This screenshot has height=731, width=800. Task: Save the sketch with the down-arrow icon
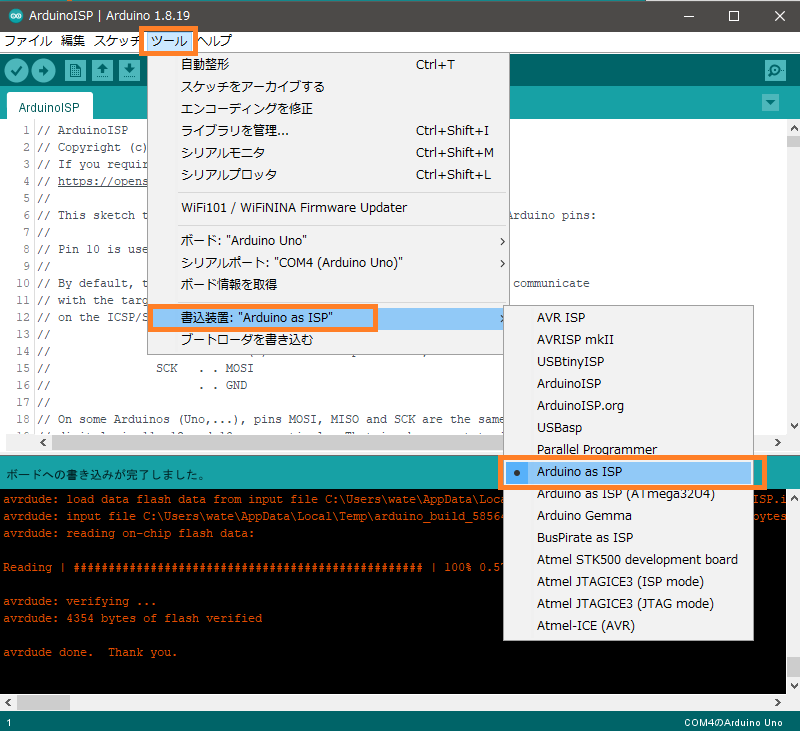130,70
